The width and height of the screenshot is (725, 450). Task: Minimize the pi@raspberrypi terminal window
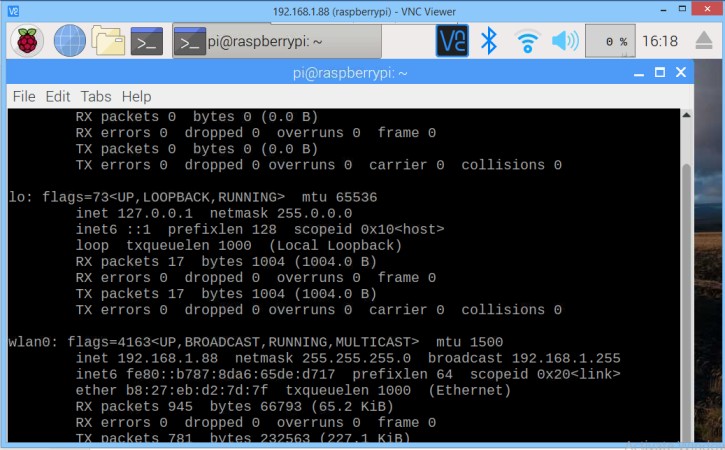(x=639, y=73)
